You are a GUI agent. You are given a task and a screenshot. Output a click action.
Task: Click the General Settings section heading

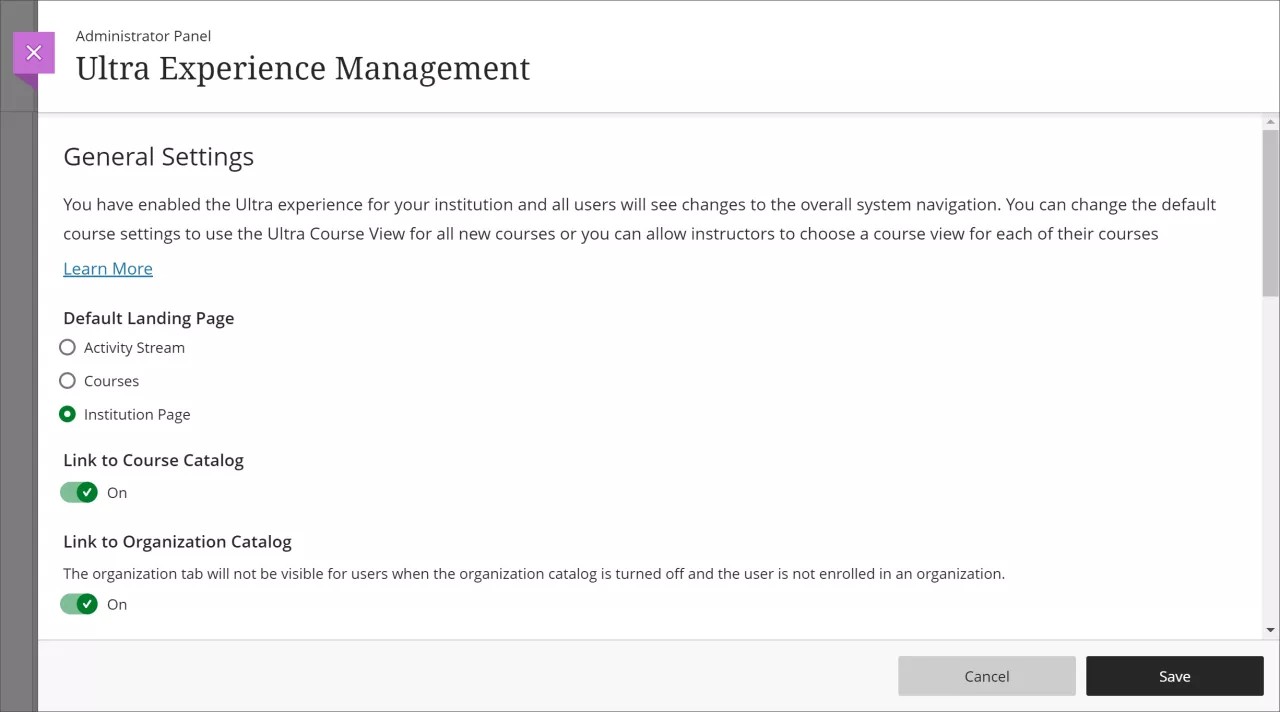pyautogui.click(x=158, y=156)
